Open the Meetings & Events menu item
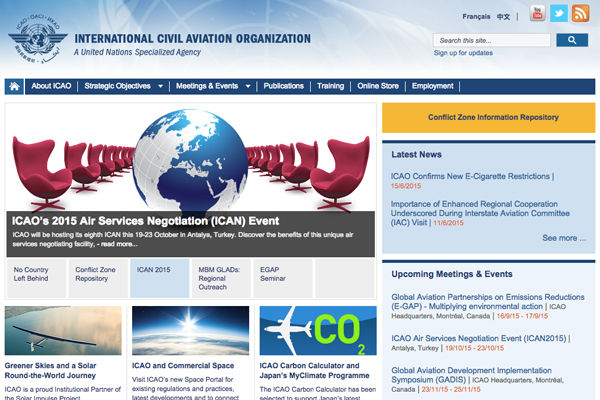The width and height of the screenshot is (600, 400). [x=207, y=86]
